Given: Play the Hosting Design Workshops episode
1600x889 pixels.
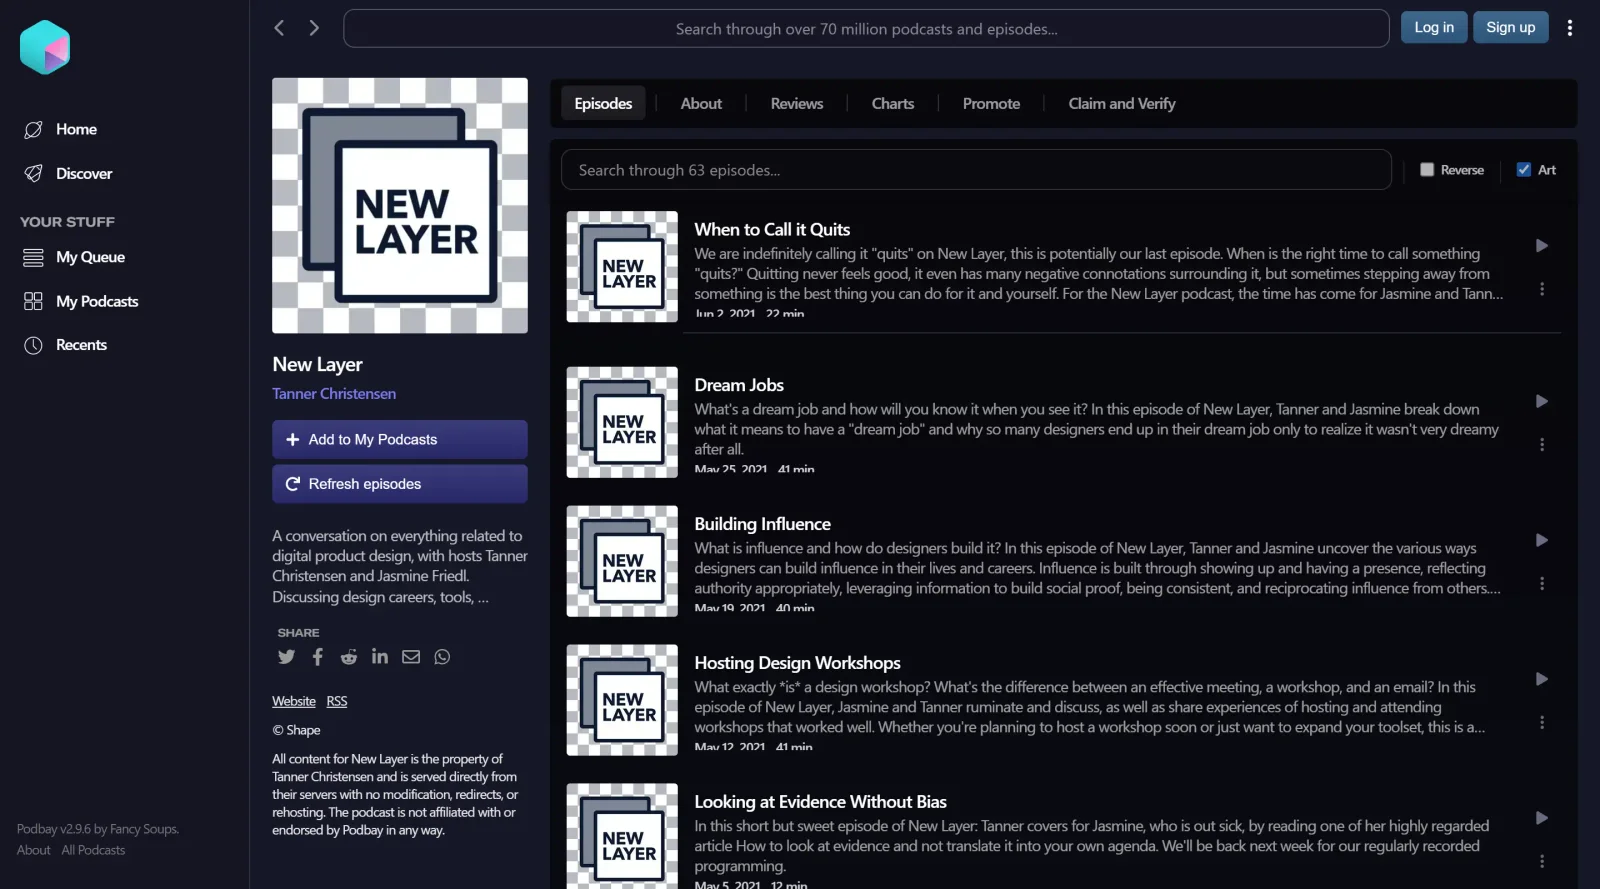Looking at the screenshot, I should pyautogui.click(x=1542, y=679).
